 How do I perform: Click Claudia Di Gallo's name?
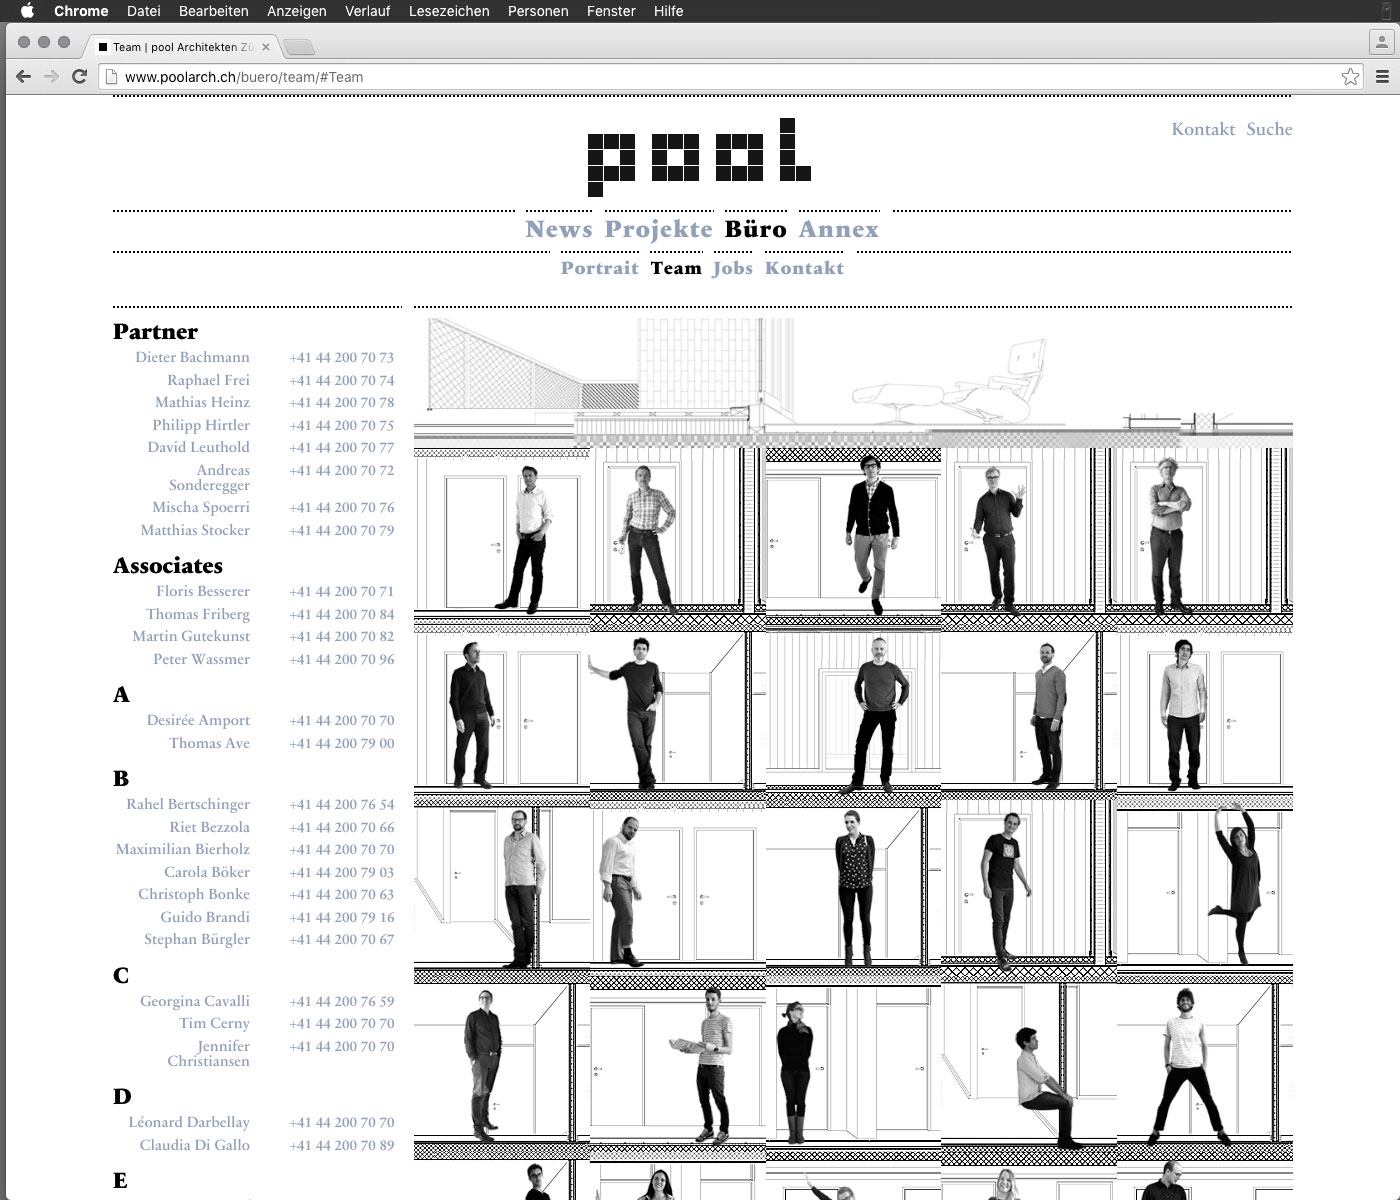[194, 1145]
